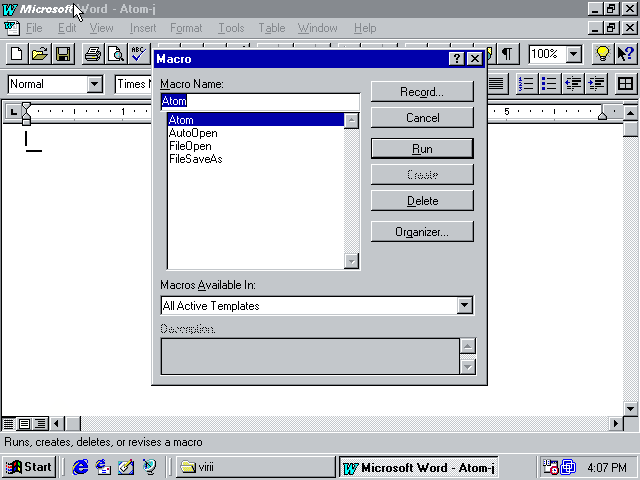
Task: Apply justify alignment in formatting toolbar
Action: pyautogui.click(x=497, y=84)
